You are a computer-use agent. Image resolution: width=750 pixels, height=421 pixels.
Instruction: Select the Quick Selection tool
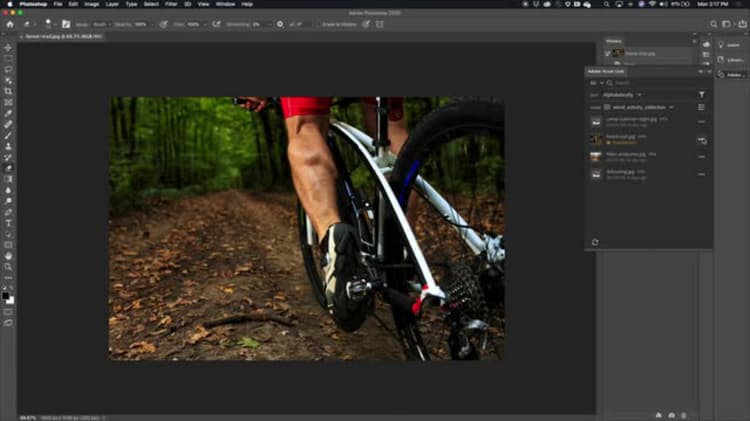tap(8, 80)
